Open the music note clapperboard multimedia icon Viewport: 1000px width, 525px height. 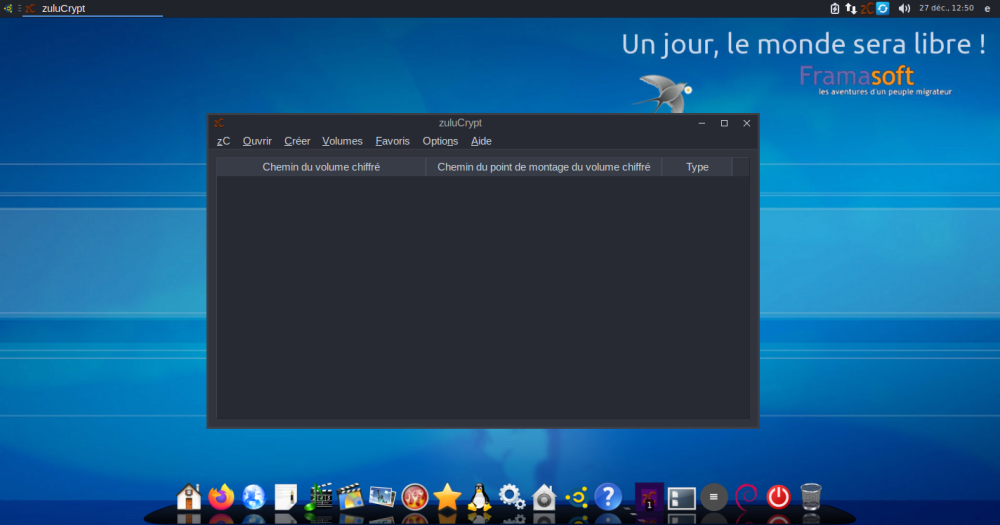pos(318,496)
